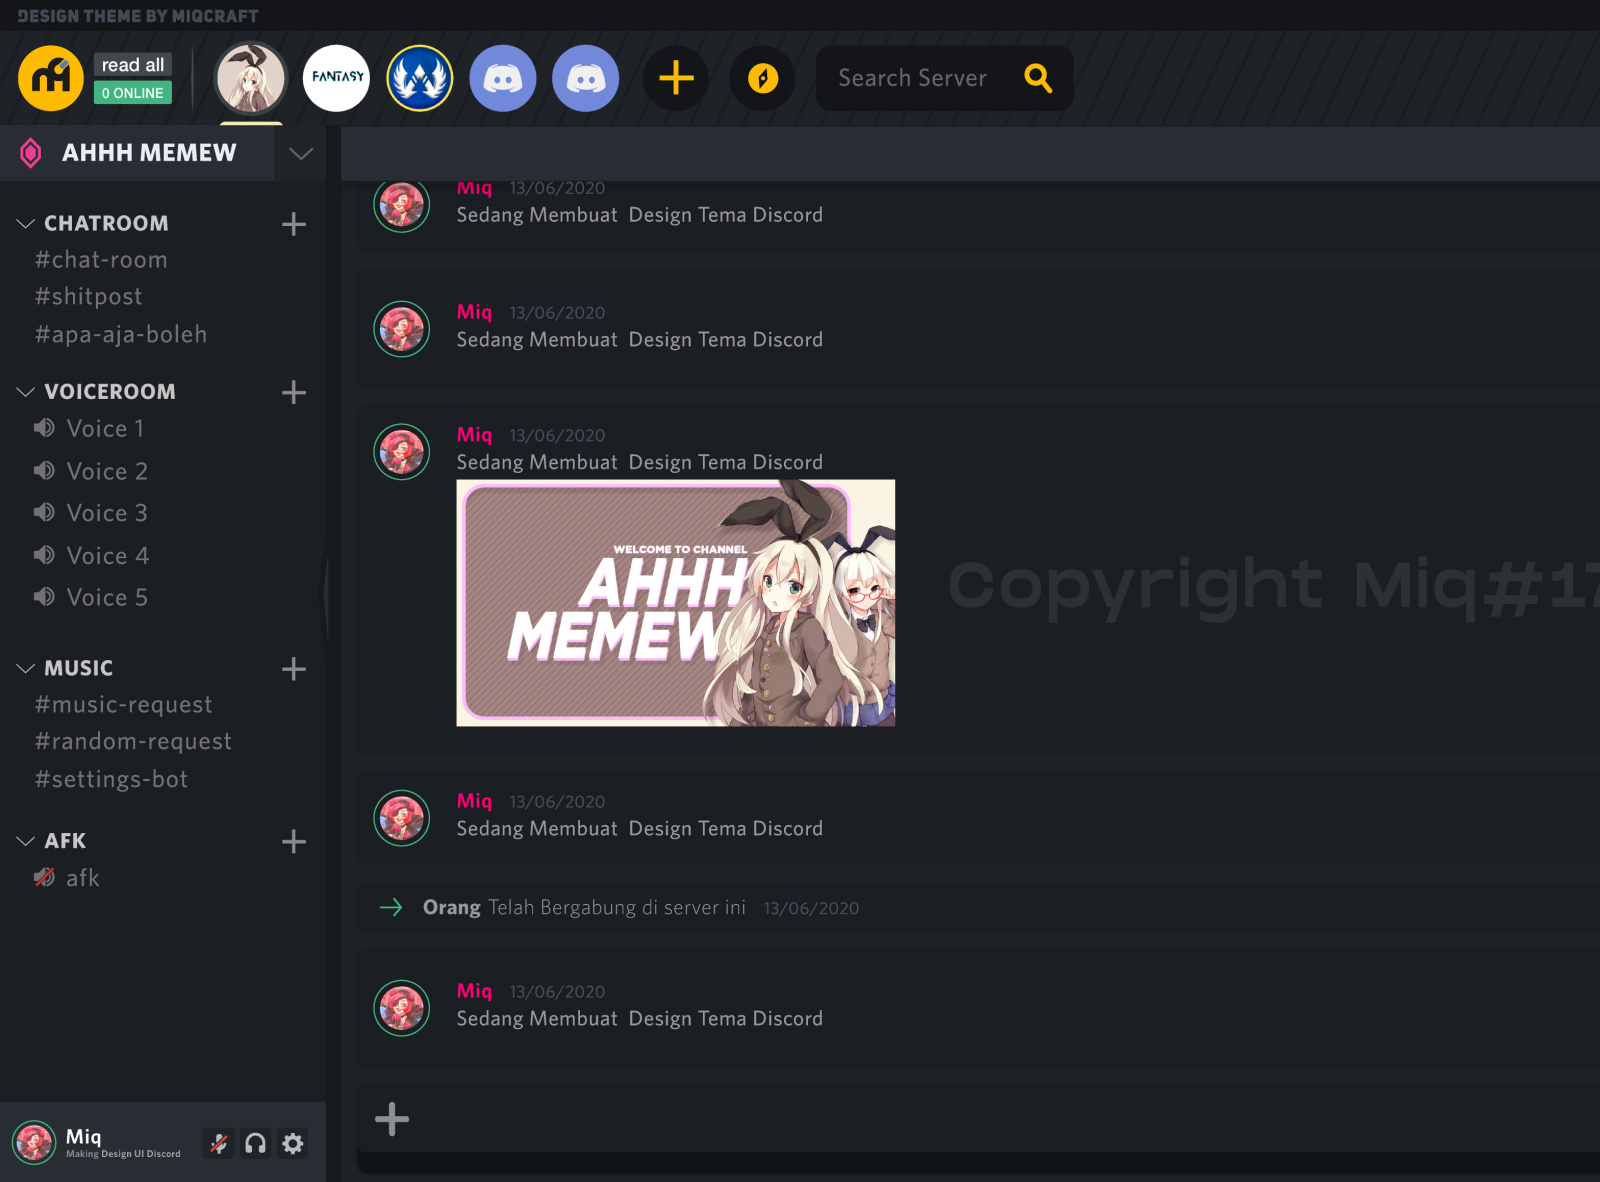This screenshot has width=1600, height=1182.
Task: Click the Search Server input field
Action: point(912,78)
